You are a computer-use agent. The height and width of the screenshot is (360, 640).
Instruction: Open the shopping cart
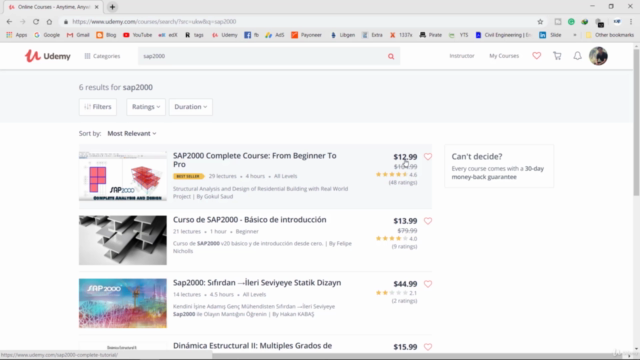pos(557,56)
